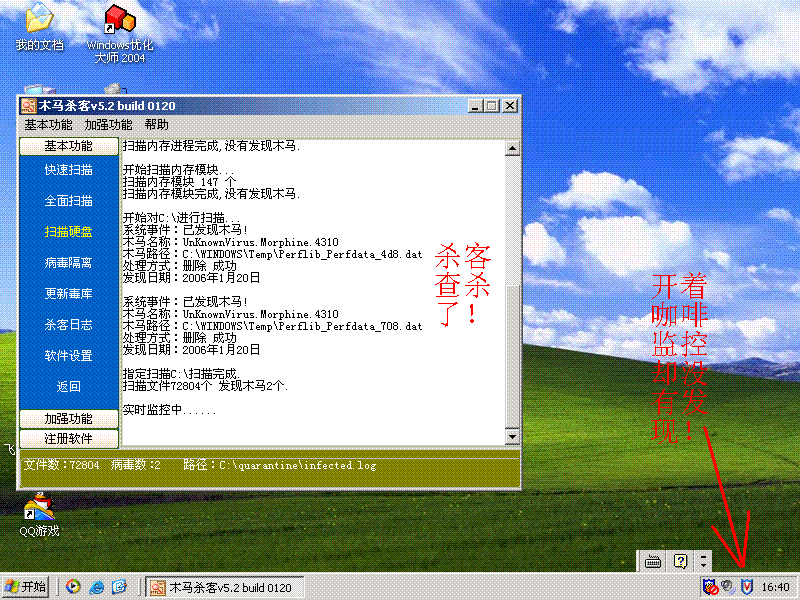Viewport: 800px width, 600px height.
Task: Open the QQ游戏 desktop shortcut
Action: tap(39, 514)
